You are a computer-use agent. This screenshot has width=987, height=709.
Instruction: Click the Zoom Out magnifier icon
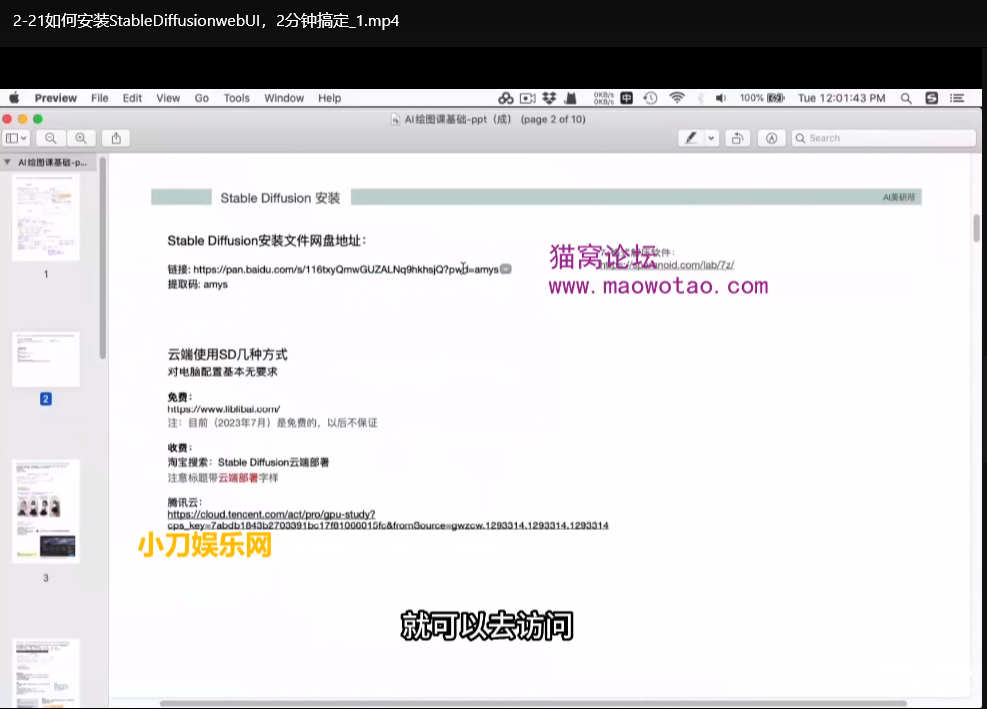pyautogui.click(x=50, y=138)
